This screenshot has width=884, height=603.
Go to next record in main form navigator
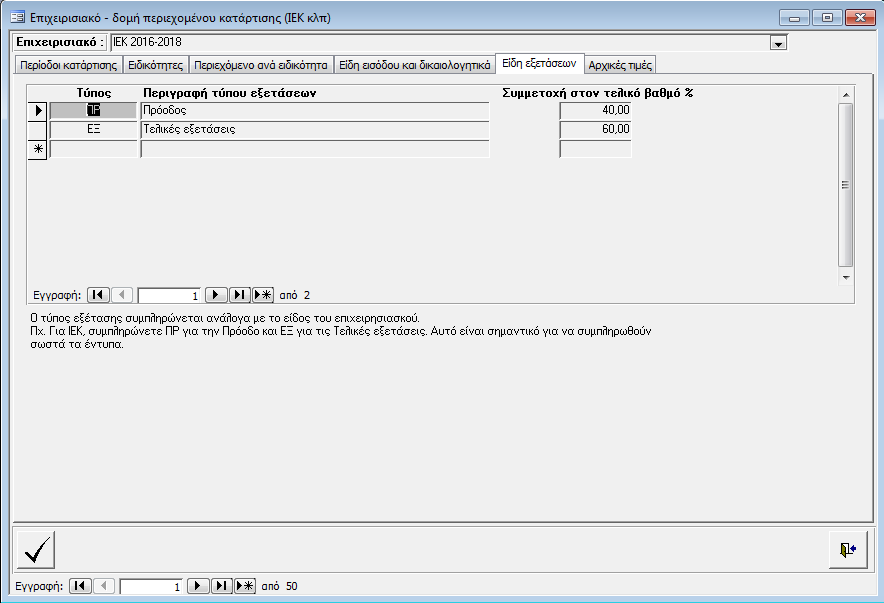(x=198, y=587)
